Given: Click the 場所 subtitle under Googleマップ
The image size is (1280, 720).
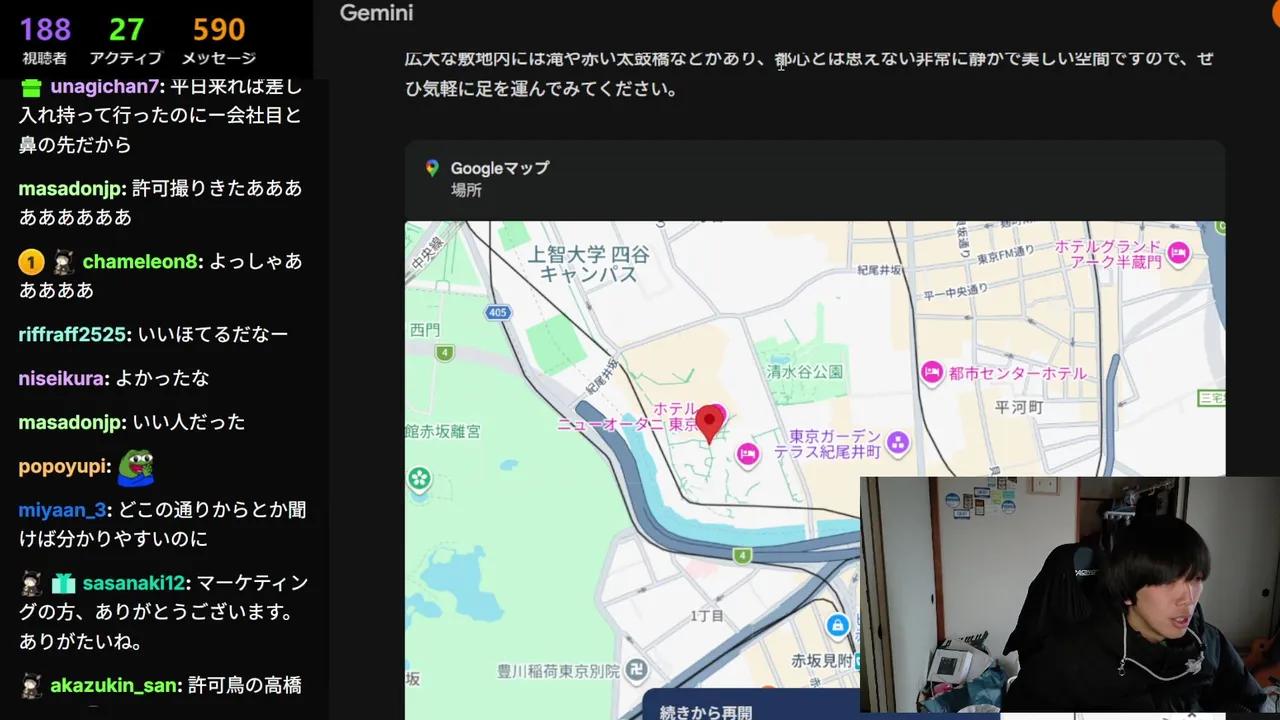Looking at the screenshot, I should [466, 190].
